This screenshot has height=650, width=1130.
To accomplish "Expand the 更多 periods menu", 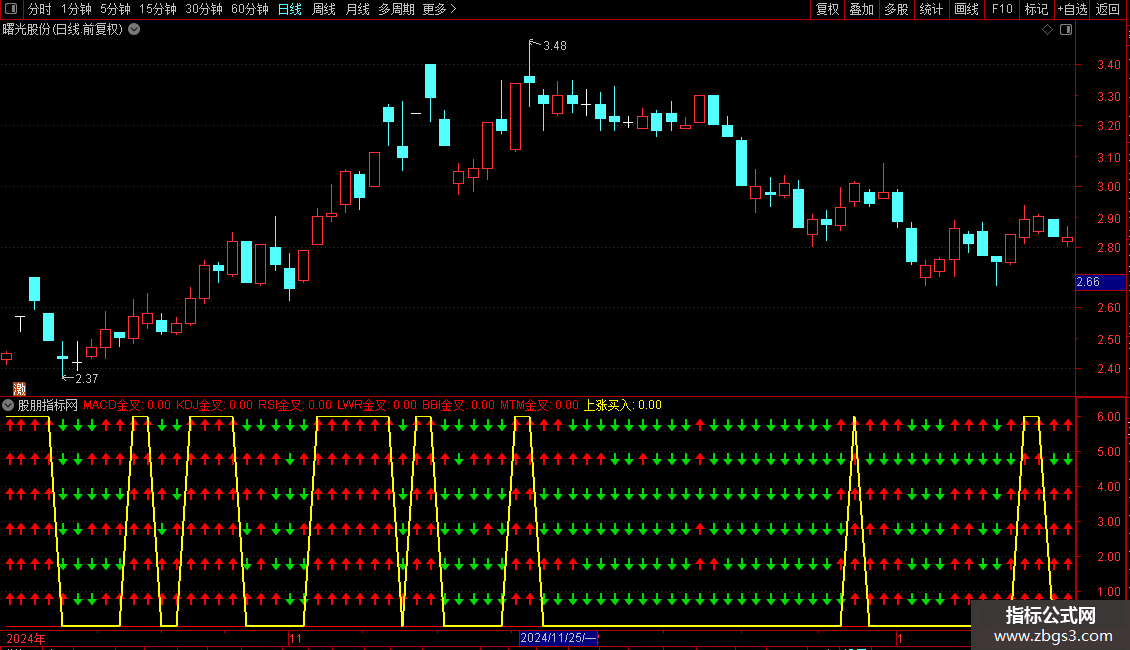I will [x=439, y=9].
